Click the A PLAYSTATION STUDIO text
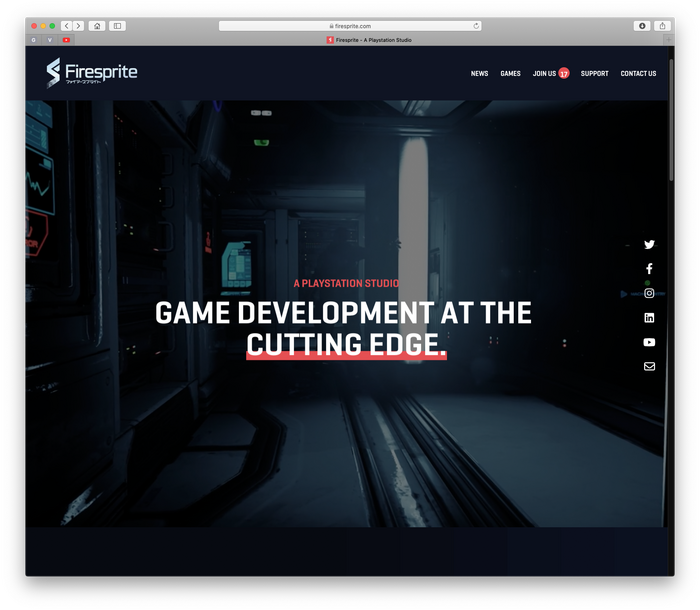Viewport: 700px width, 610px height. [346, 283]
